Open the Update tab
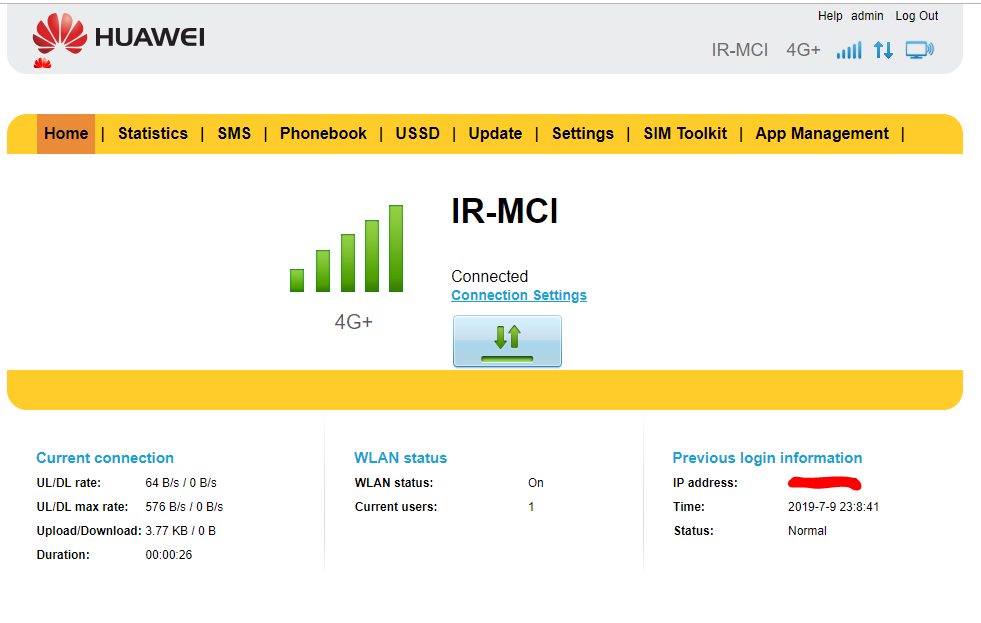 tap(495, 134)
